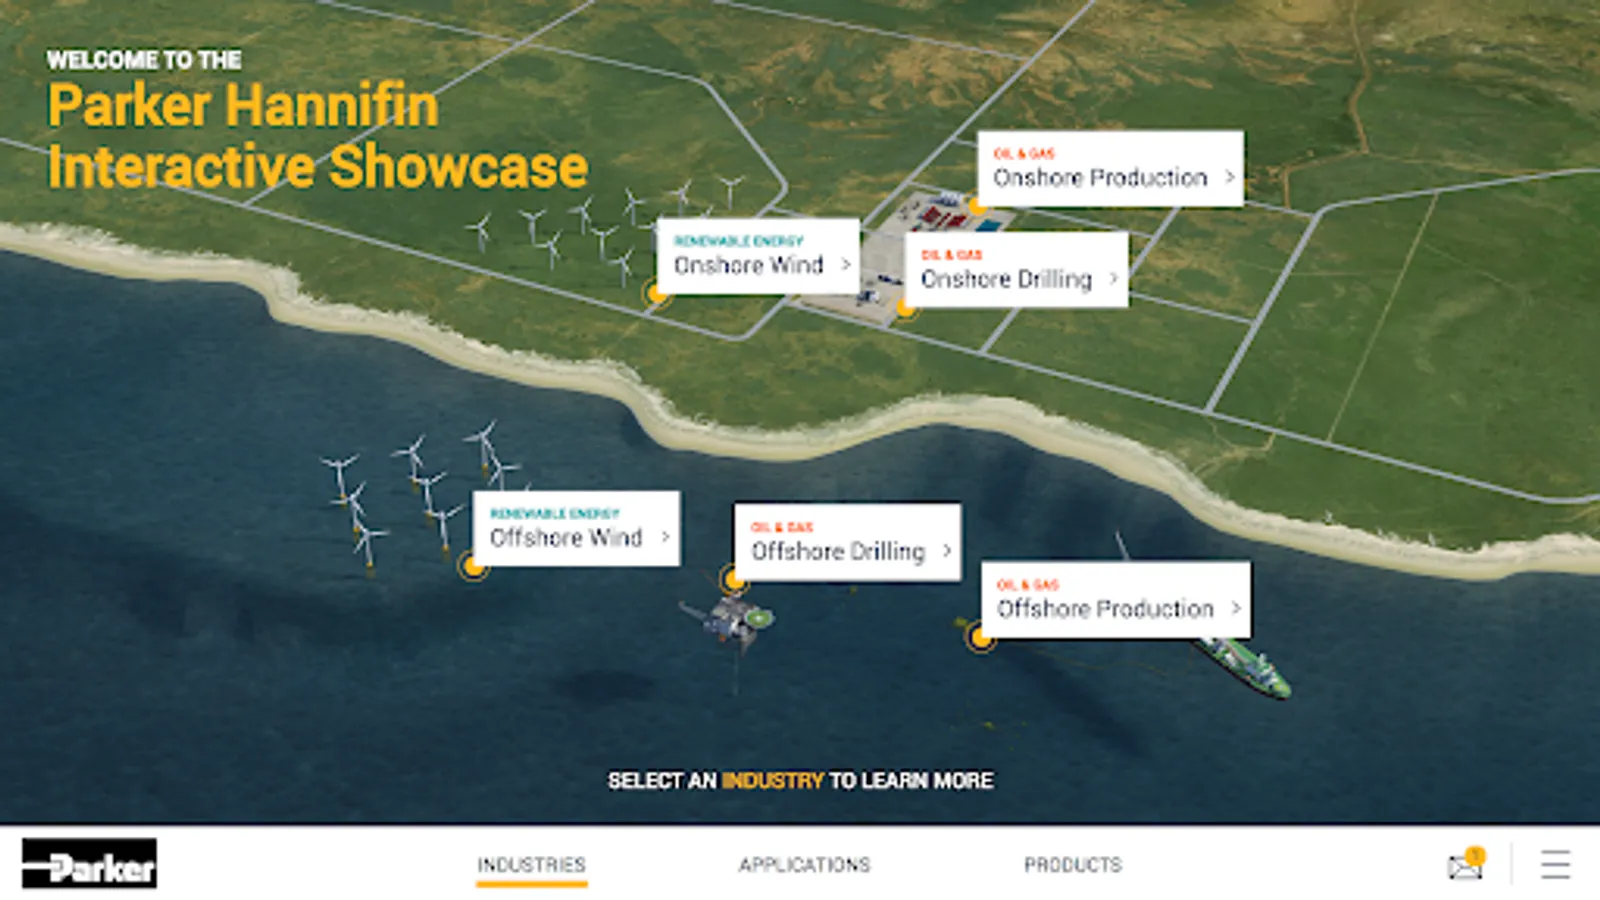Image resolution: width=1600 pixels, height=900 pixels.
Task: Expand the Onshore Wind chevron arrow
Action: [845, 265]
